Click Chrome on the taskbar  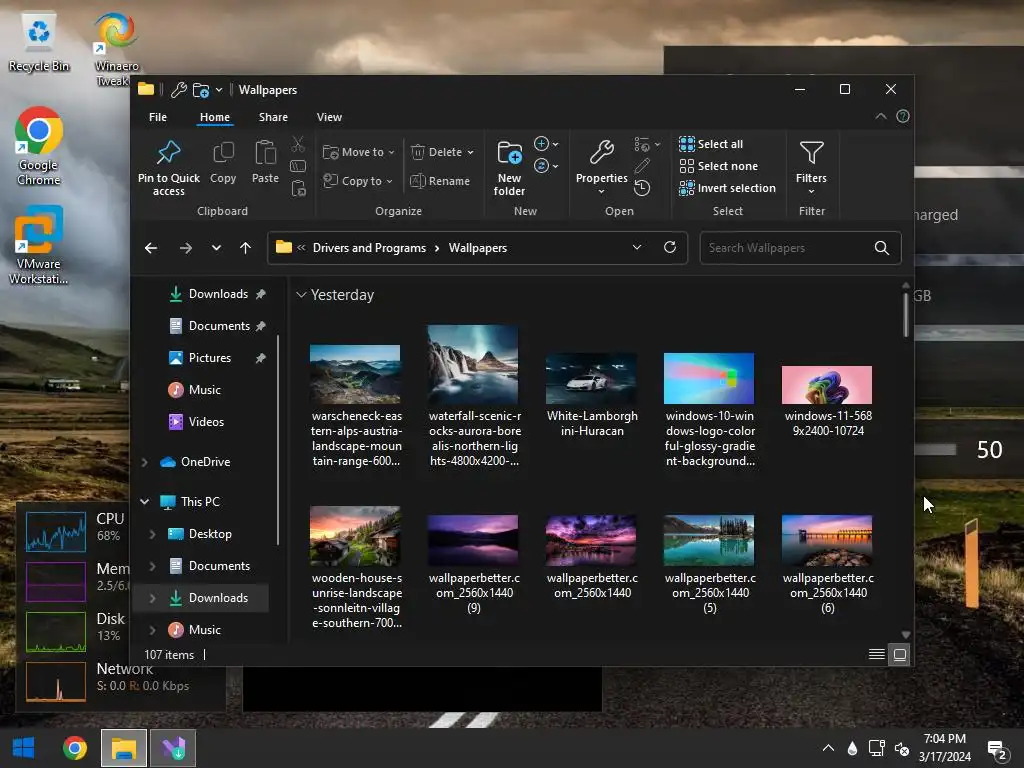74,748
